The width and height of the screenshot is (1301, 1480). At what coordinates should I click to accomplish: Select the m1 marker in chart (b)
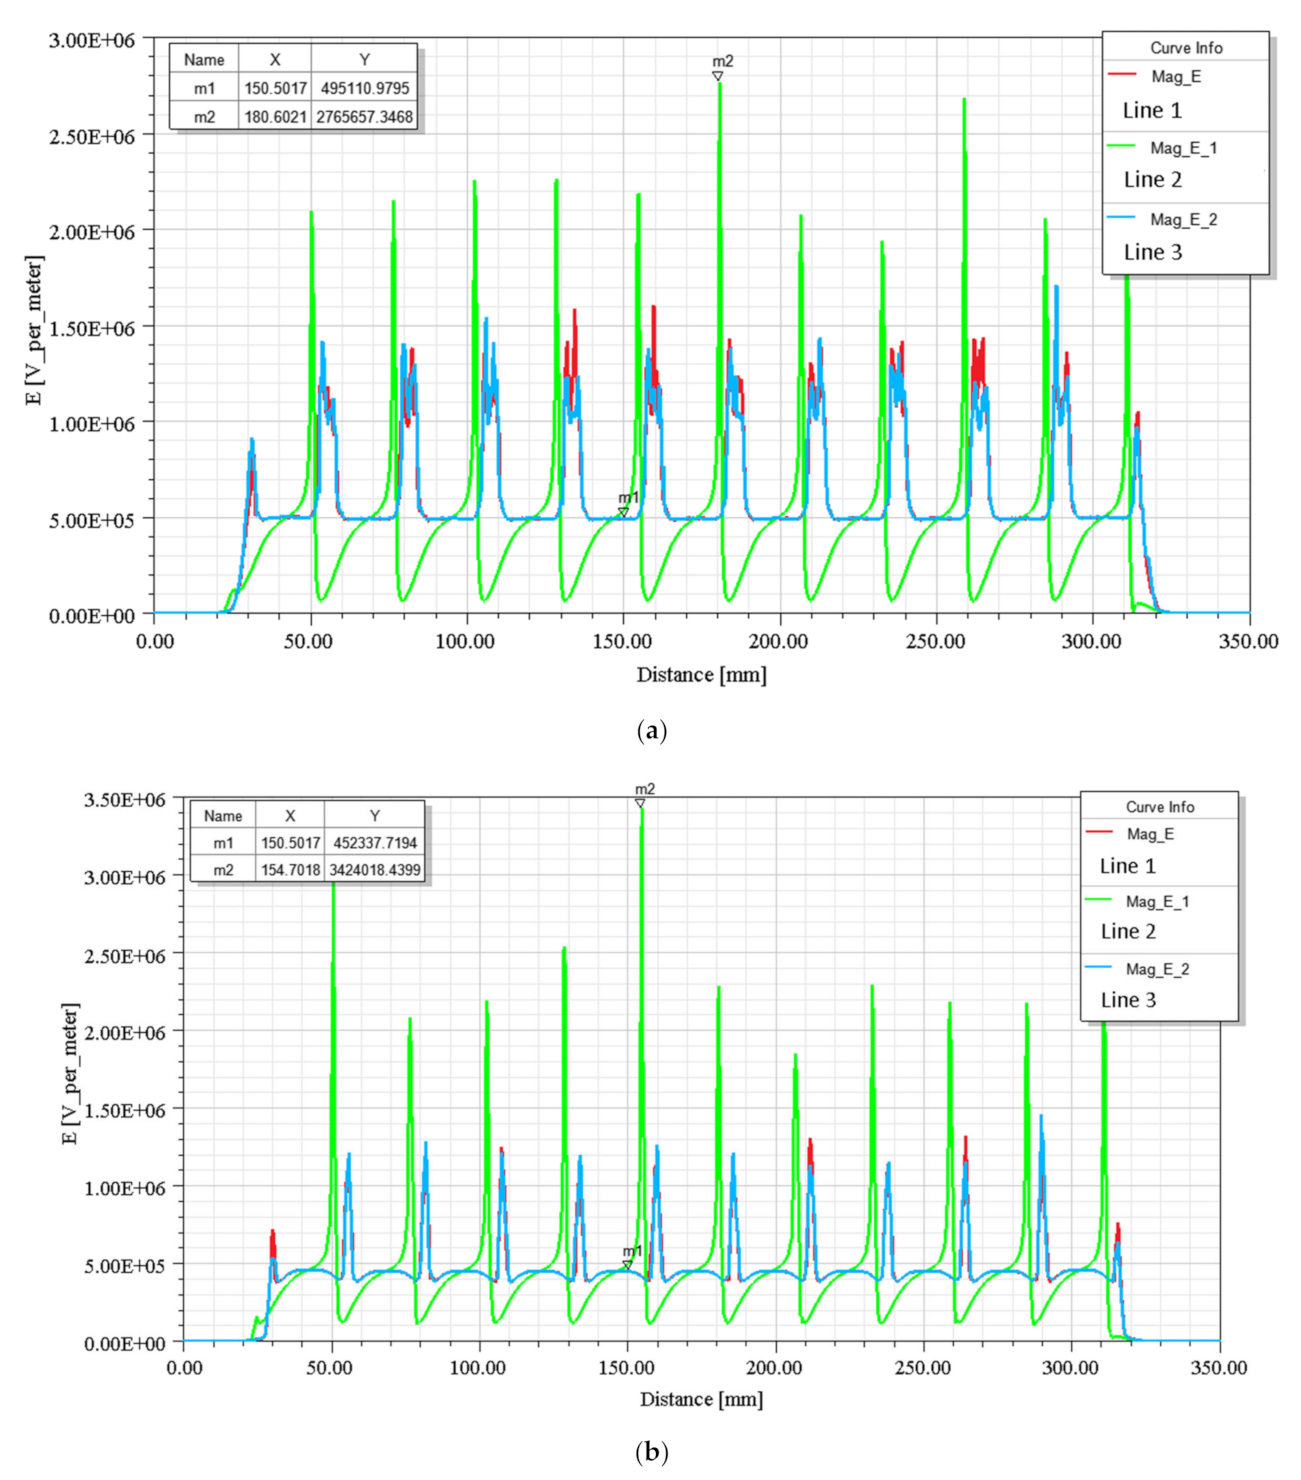point(628,1265)
